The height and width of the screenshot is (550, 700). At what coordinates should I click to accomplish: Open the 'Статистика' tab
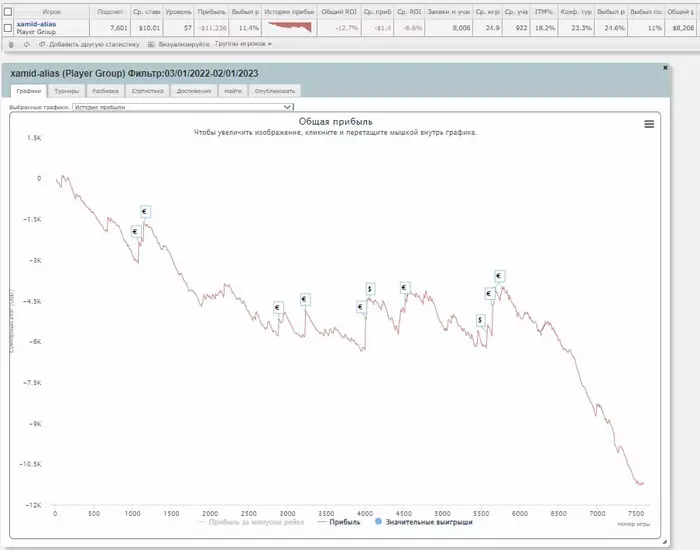[x=147, y=91]
